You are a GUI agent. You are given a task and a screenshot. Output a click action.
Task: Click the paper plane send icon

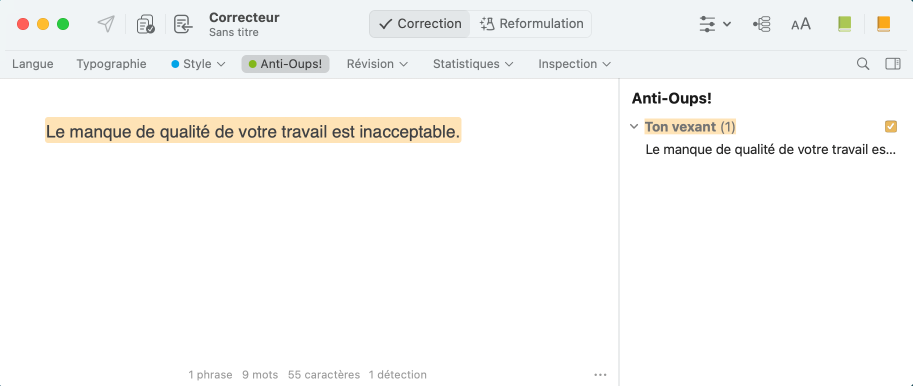[105, 24]
